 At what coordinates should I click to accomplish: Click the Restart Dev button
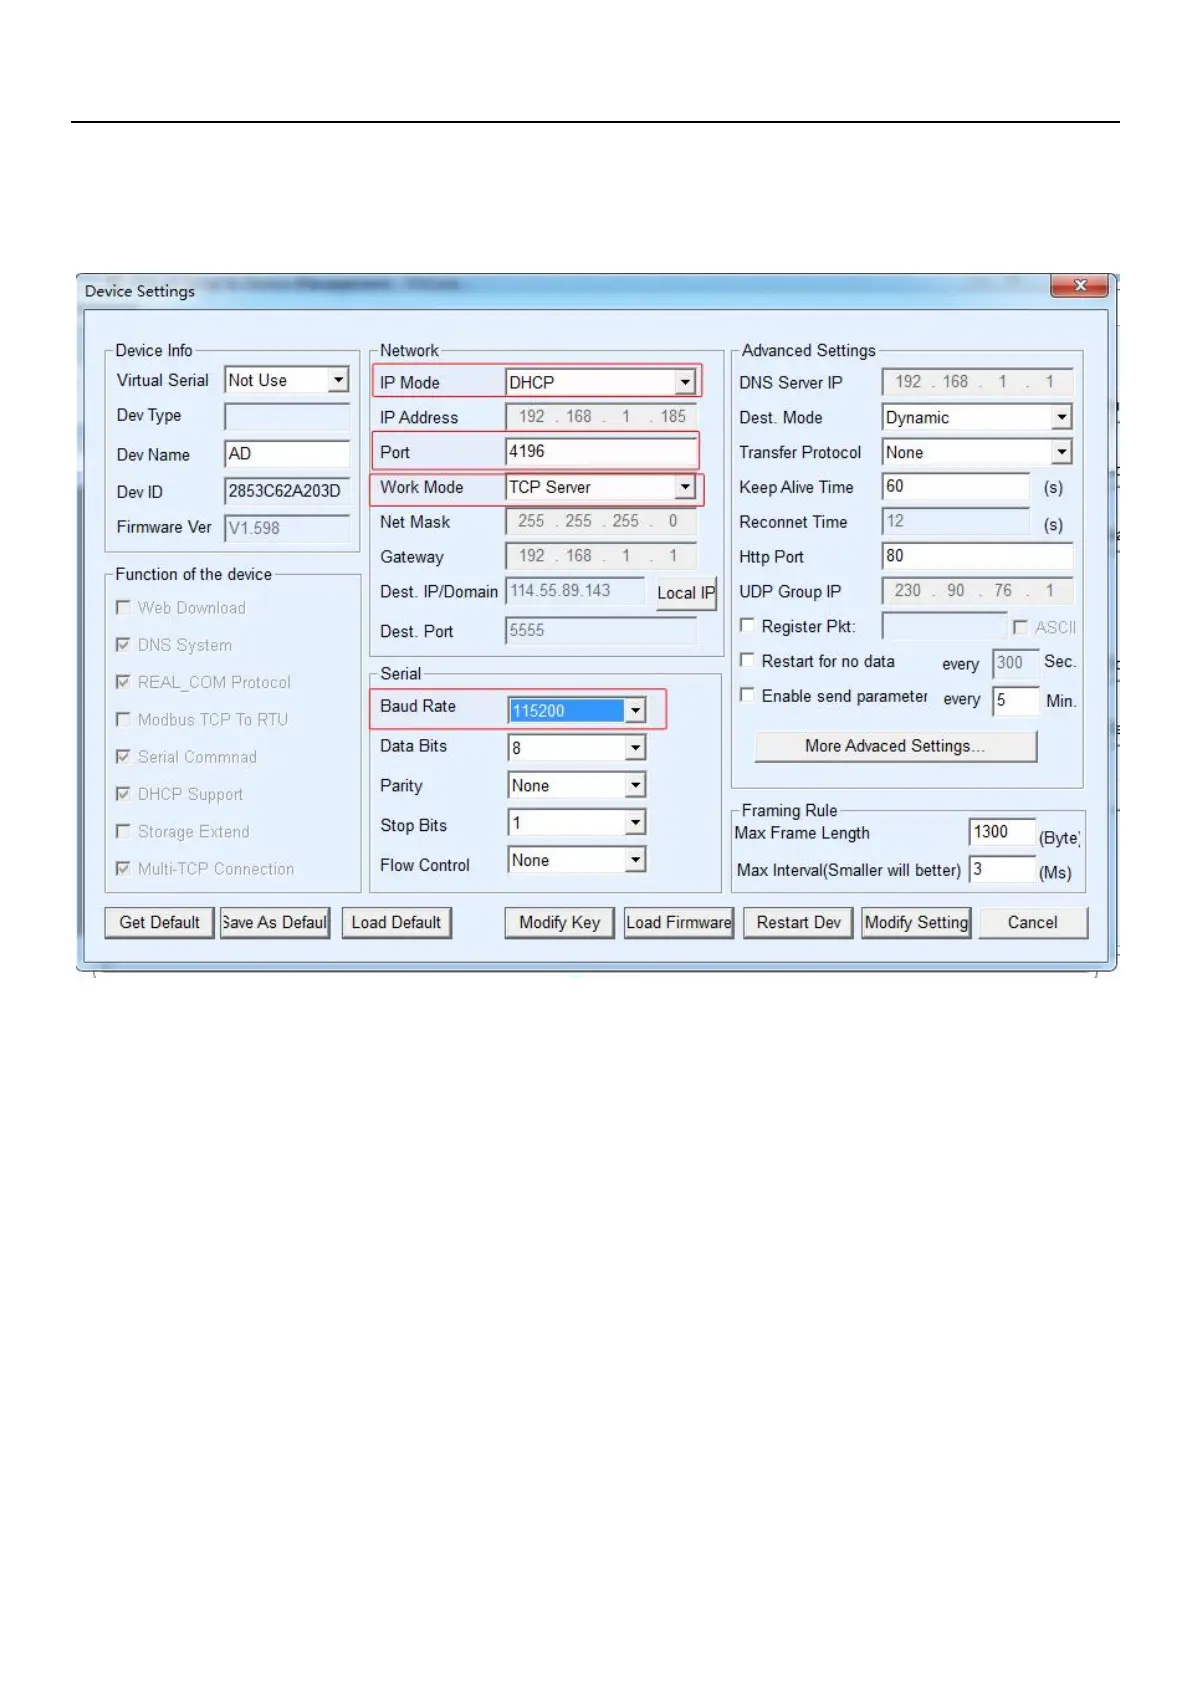[x=798, y=922]
